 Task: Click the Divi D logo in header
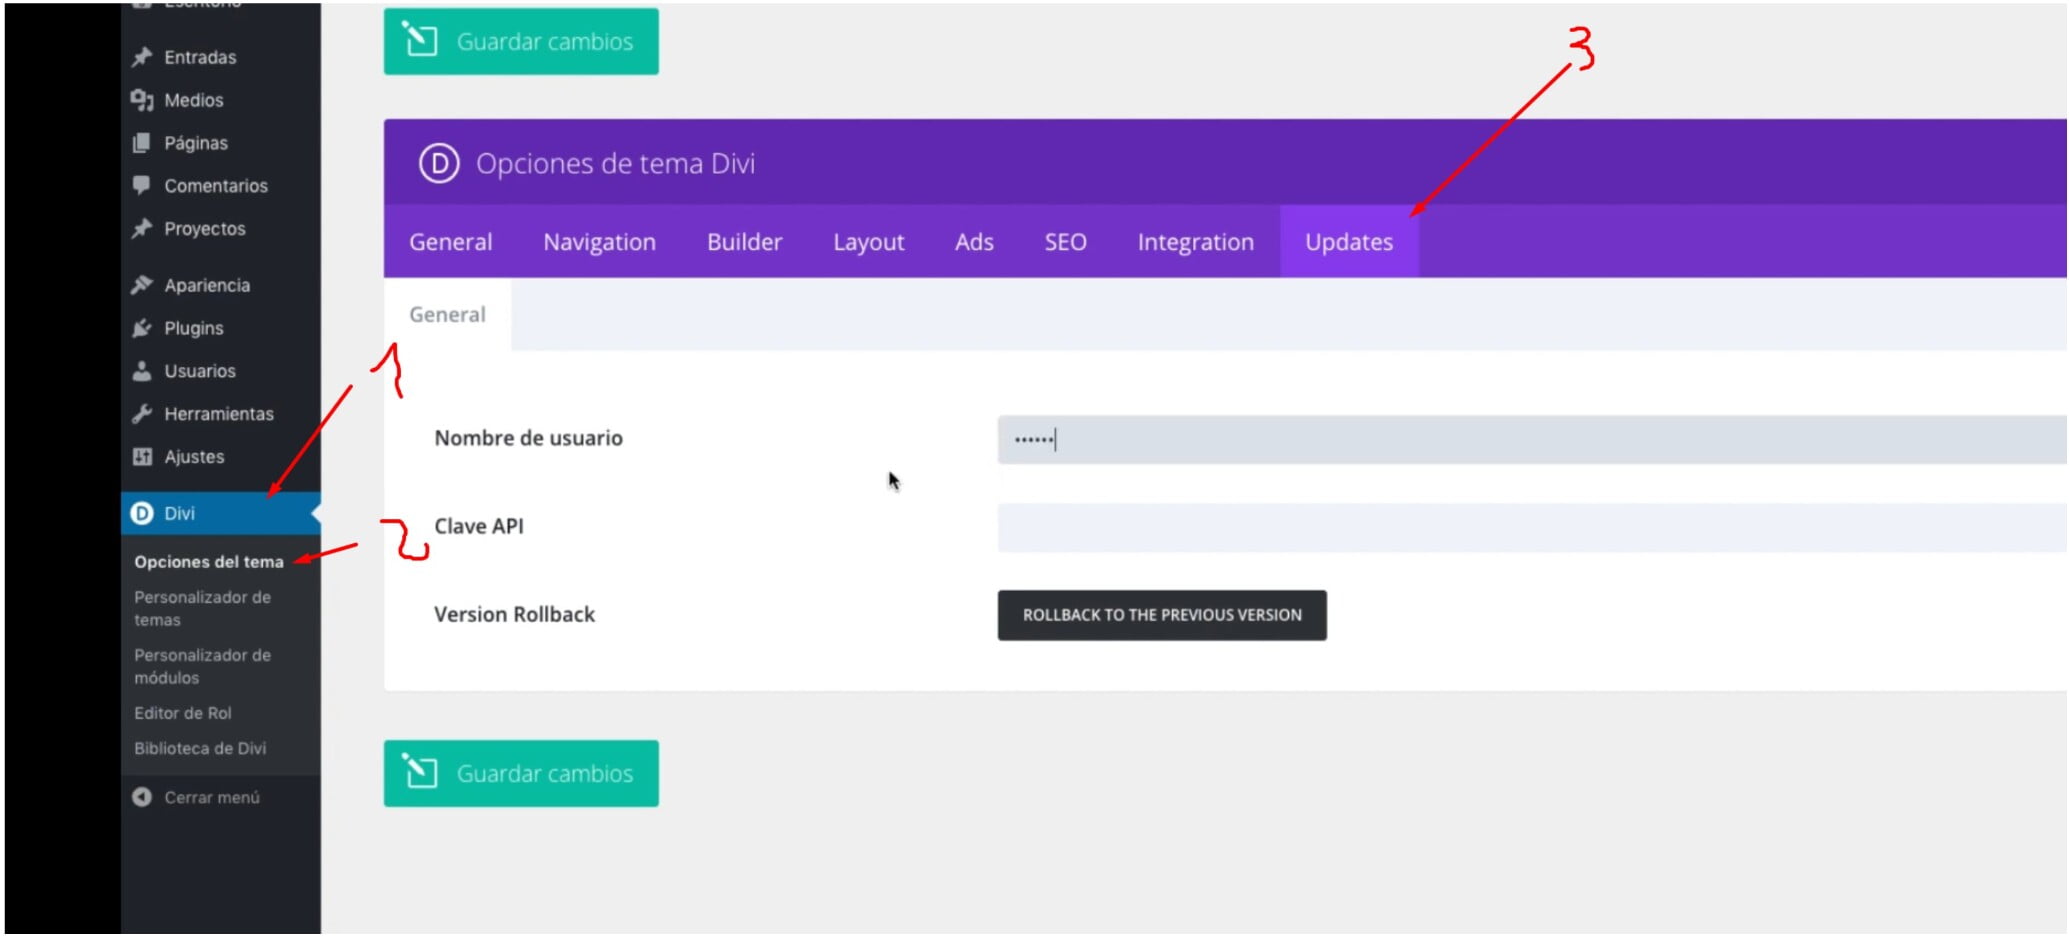click(x=439, y=163)
